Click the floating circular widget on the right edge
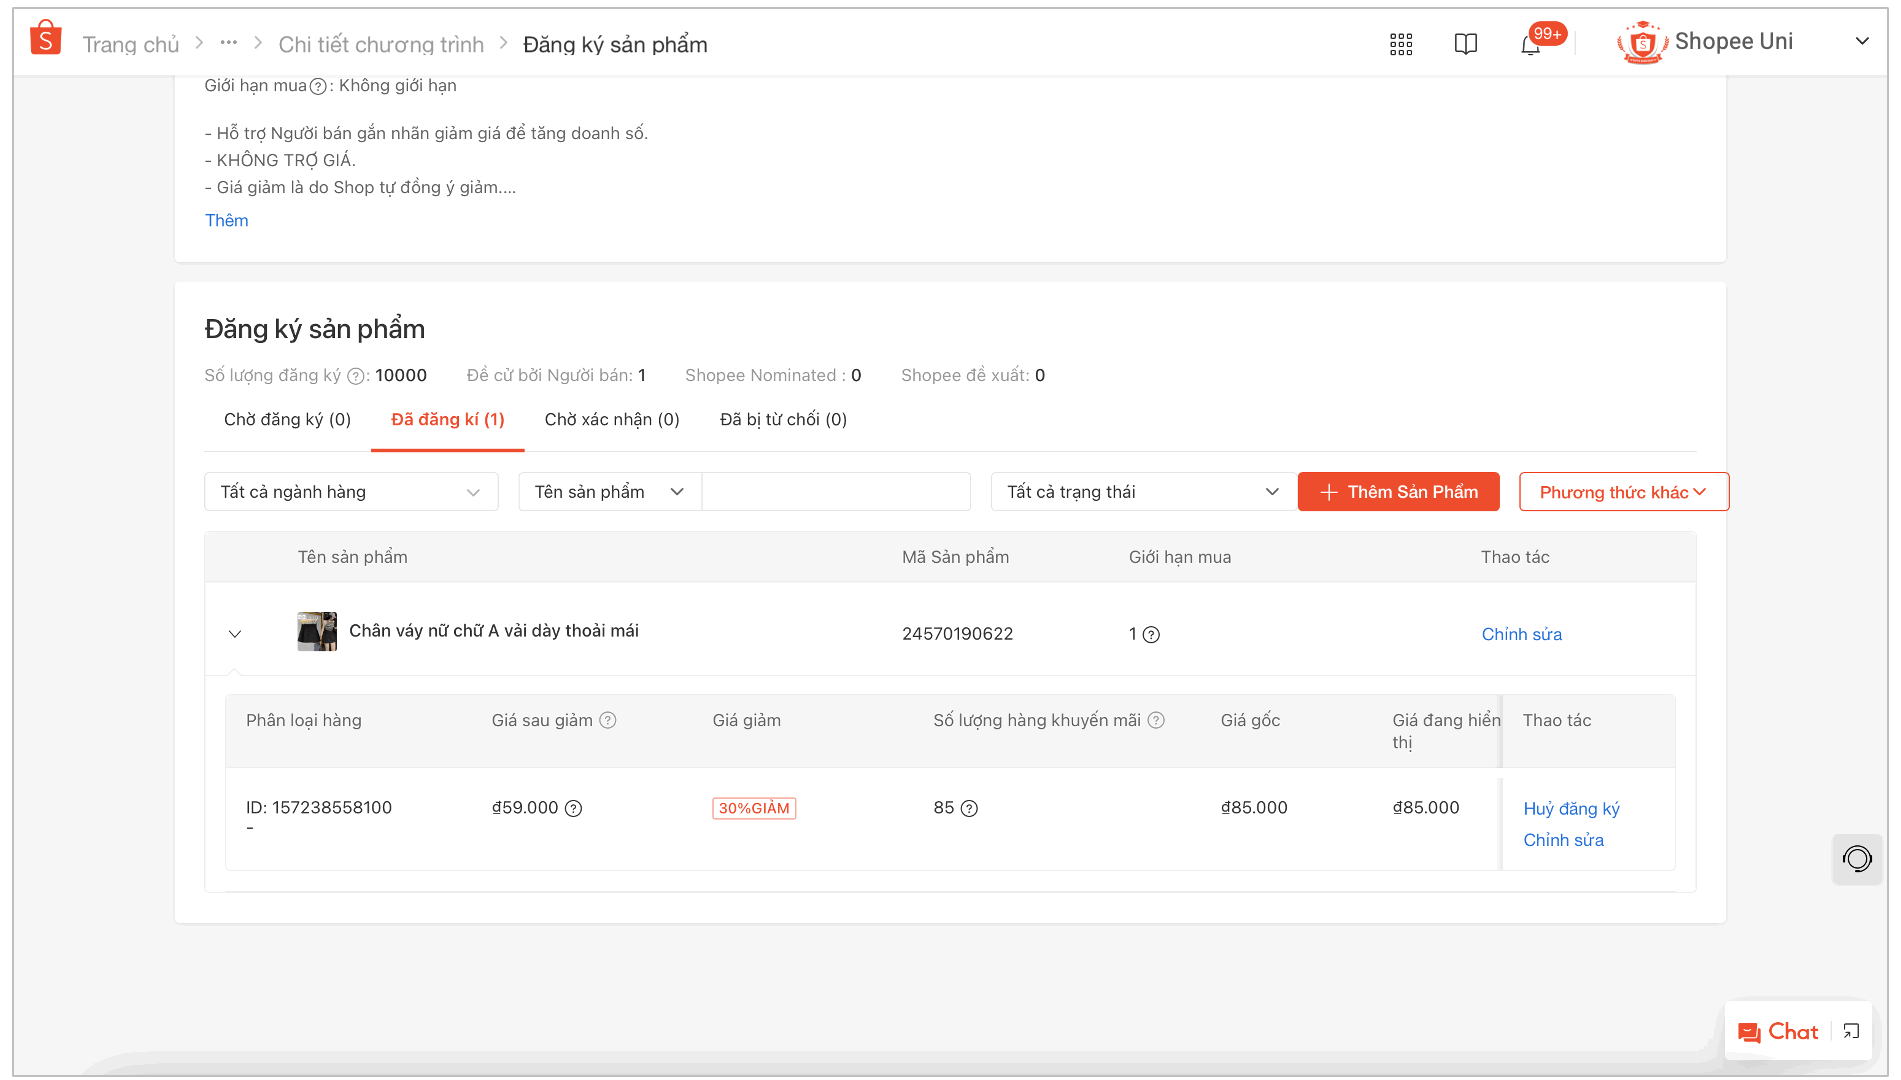 pyautogui.click(x=1857, y=859)
